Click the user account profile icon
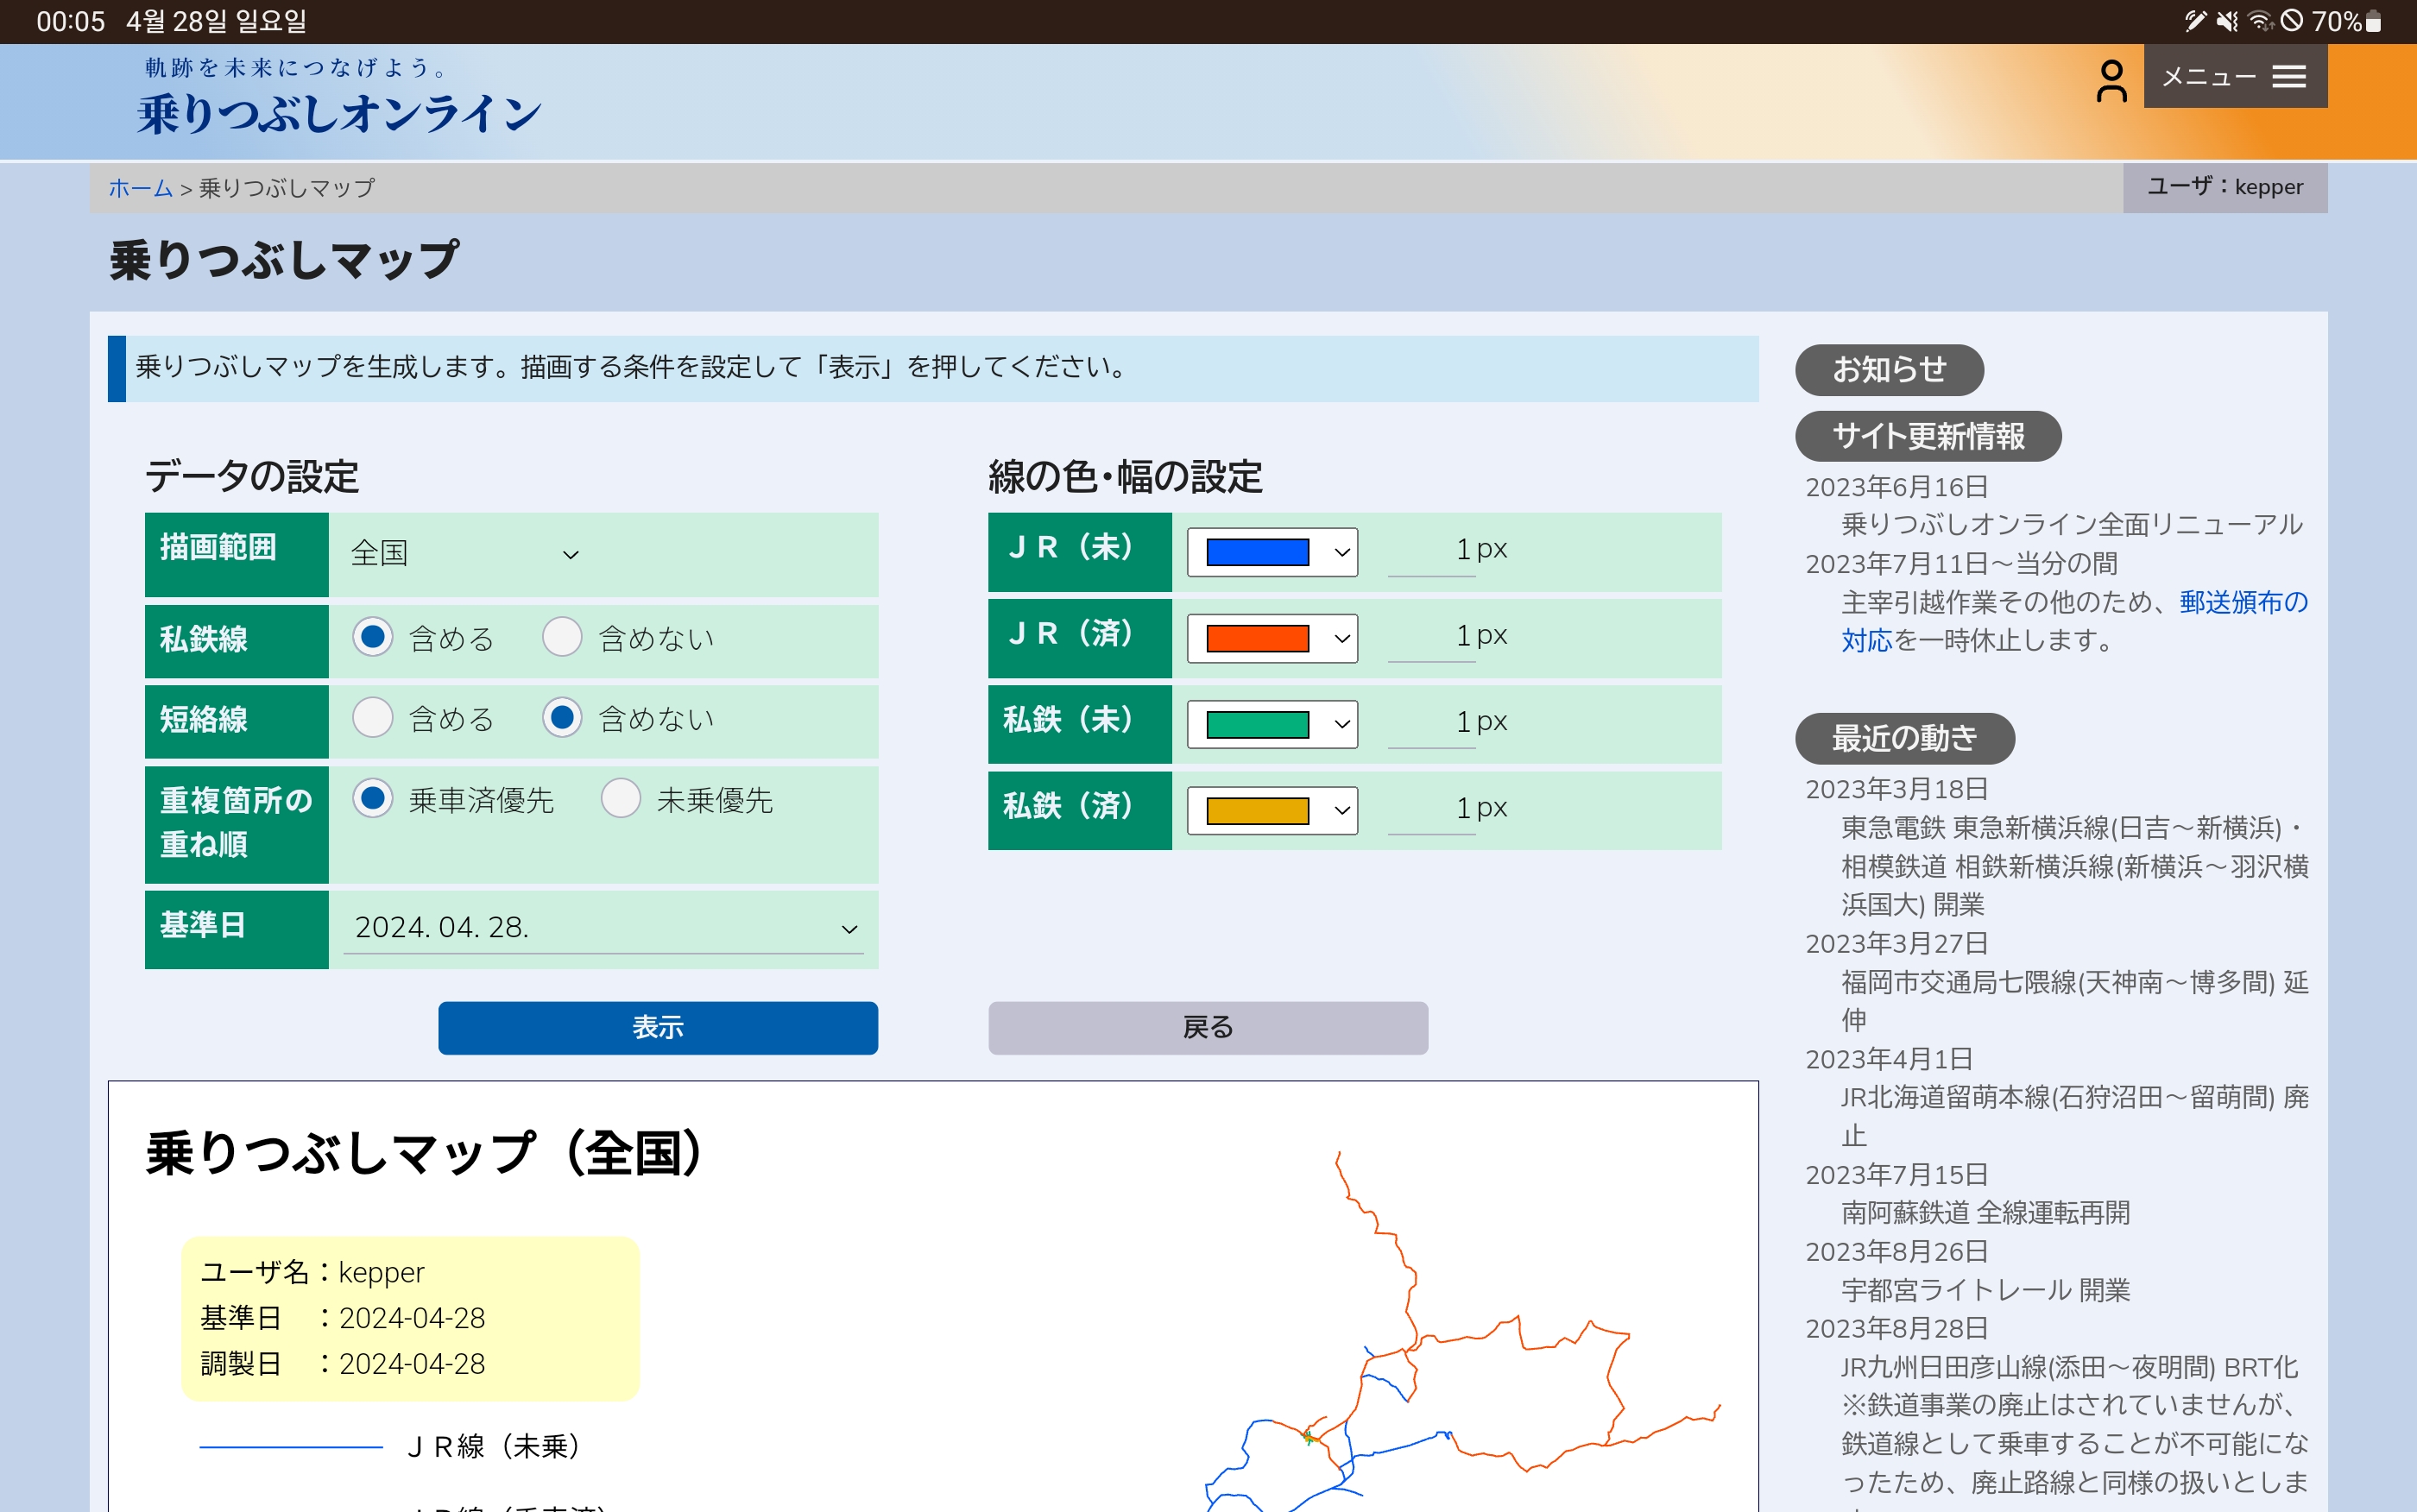Viewport: 2417px width, 1512px height. (2111, 80)
